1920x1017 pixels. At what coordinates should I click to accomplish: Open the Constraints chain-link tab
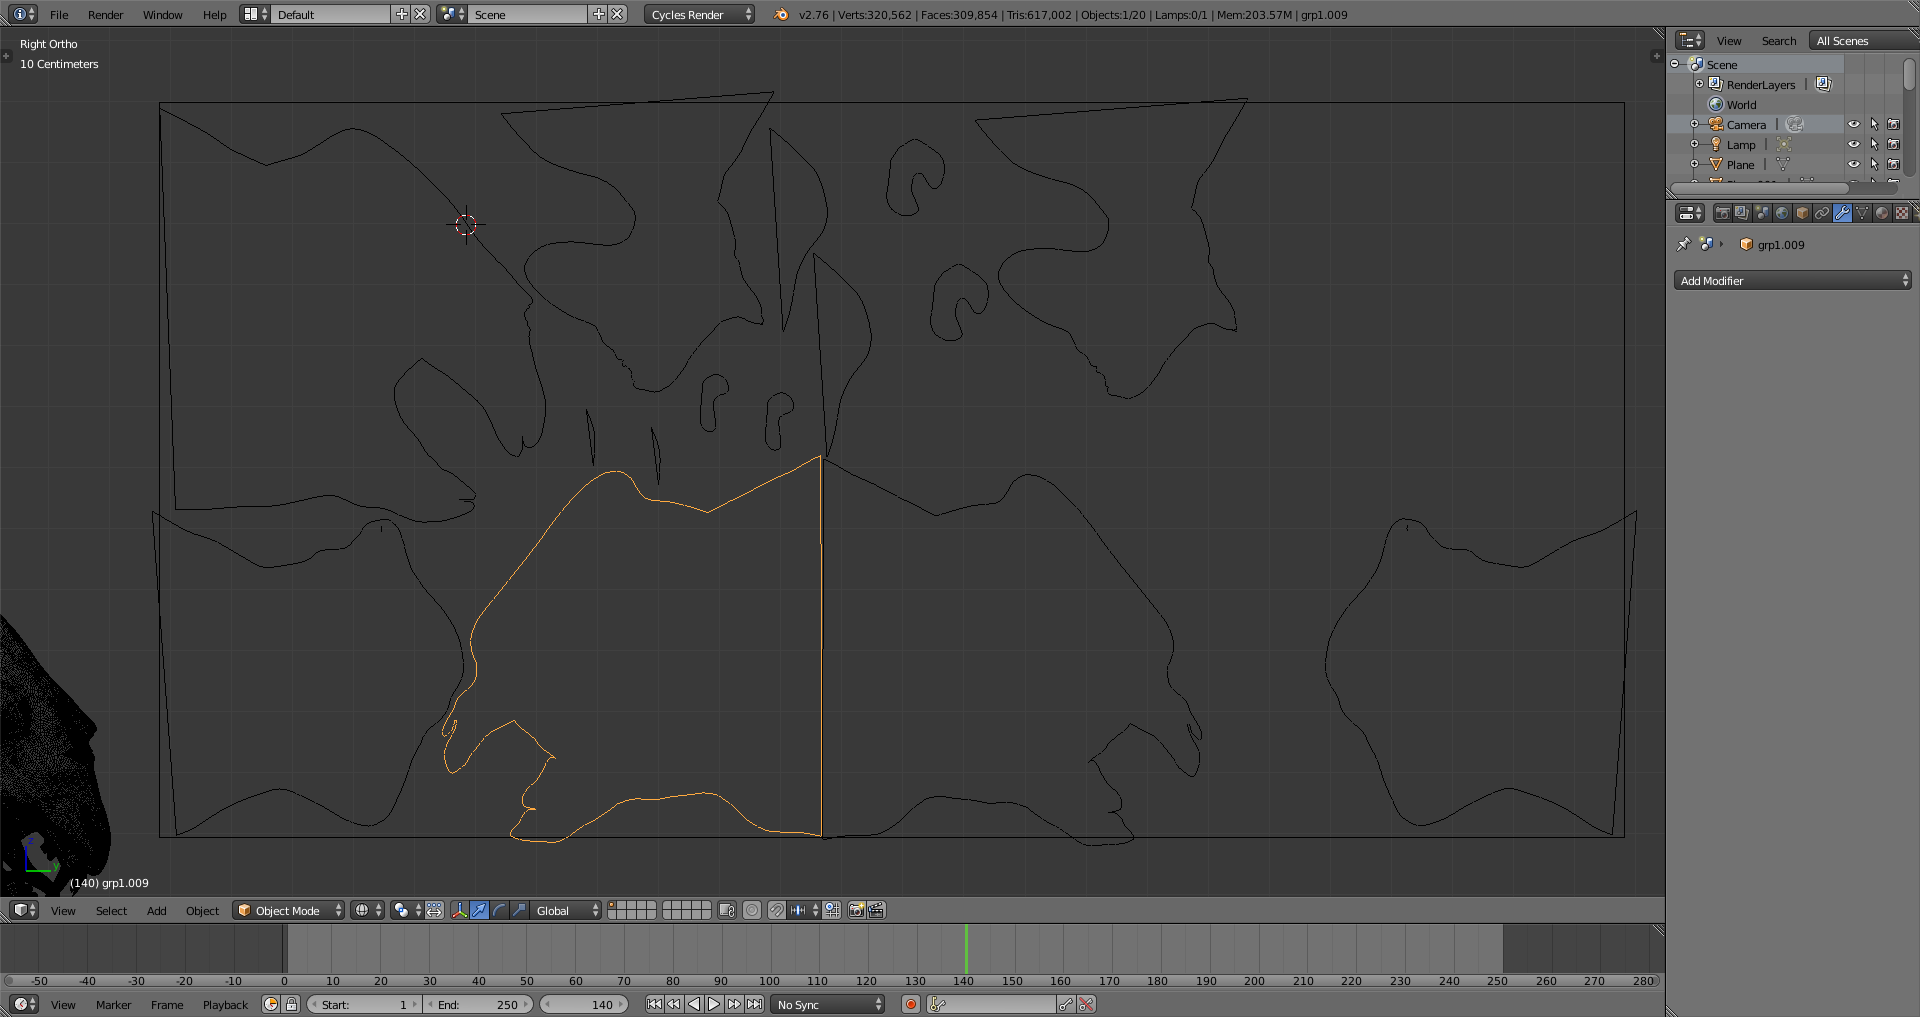[x=1822, y=213]
